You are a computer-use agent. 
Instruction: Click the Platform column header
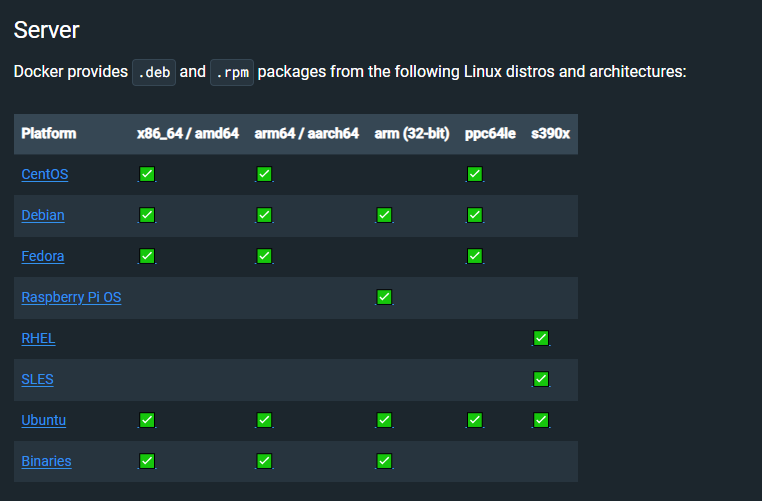[49, 134]
